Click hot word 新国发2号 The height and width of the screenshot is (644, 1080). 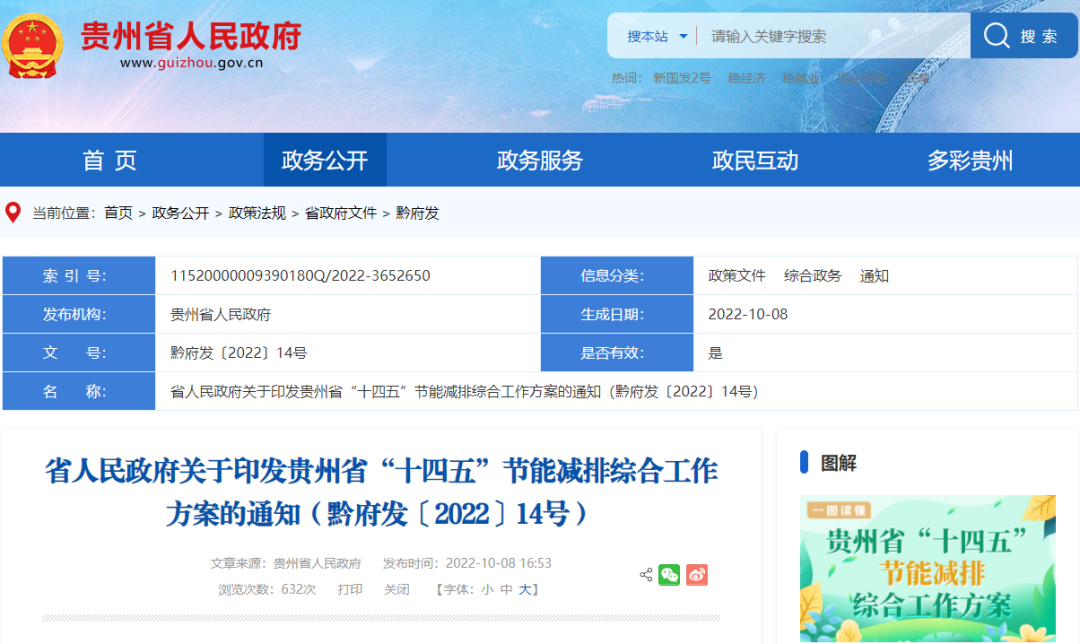681,79
